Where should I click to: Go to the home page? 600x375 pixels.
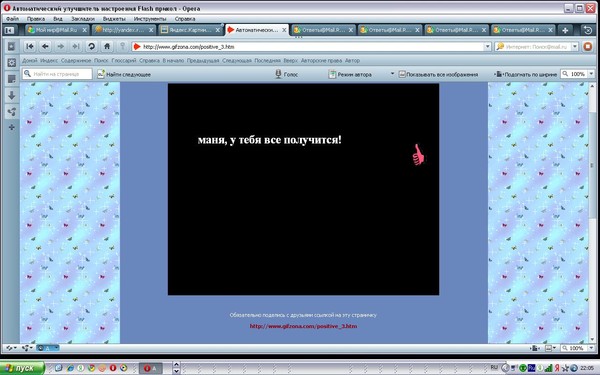tap(107, 46)
